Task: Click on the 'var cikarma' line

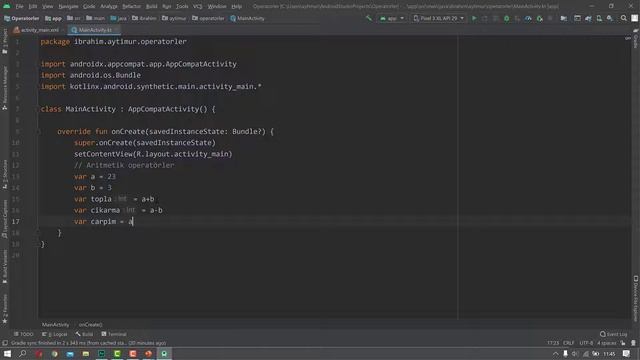Action: pos(118,210)
